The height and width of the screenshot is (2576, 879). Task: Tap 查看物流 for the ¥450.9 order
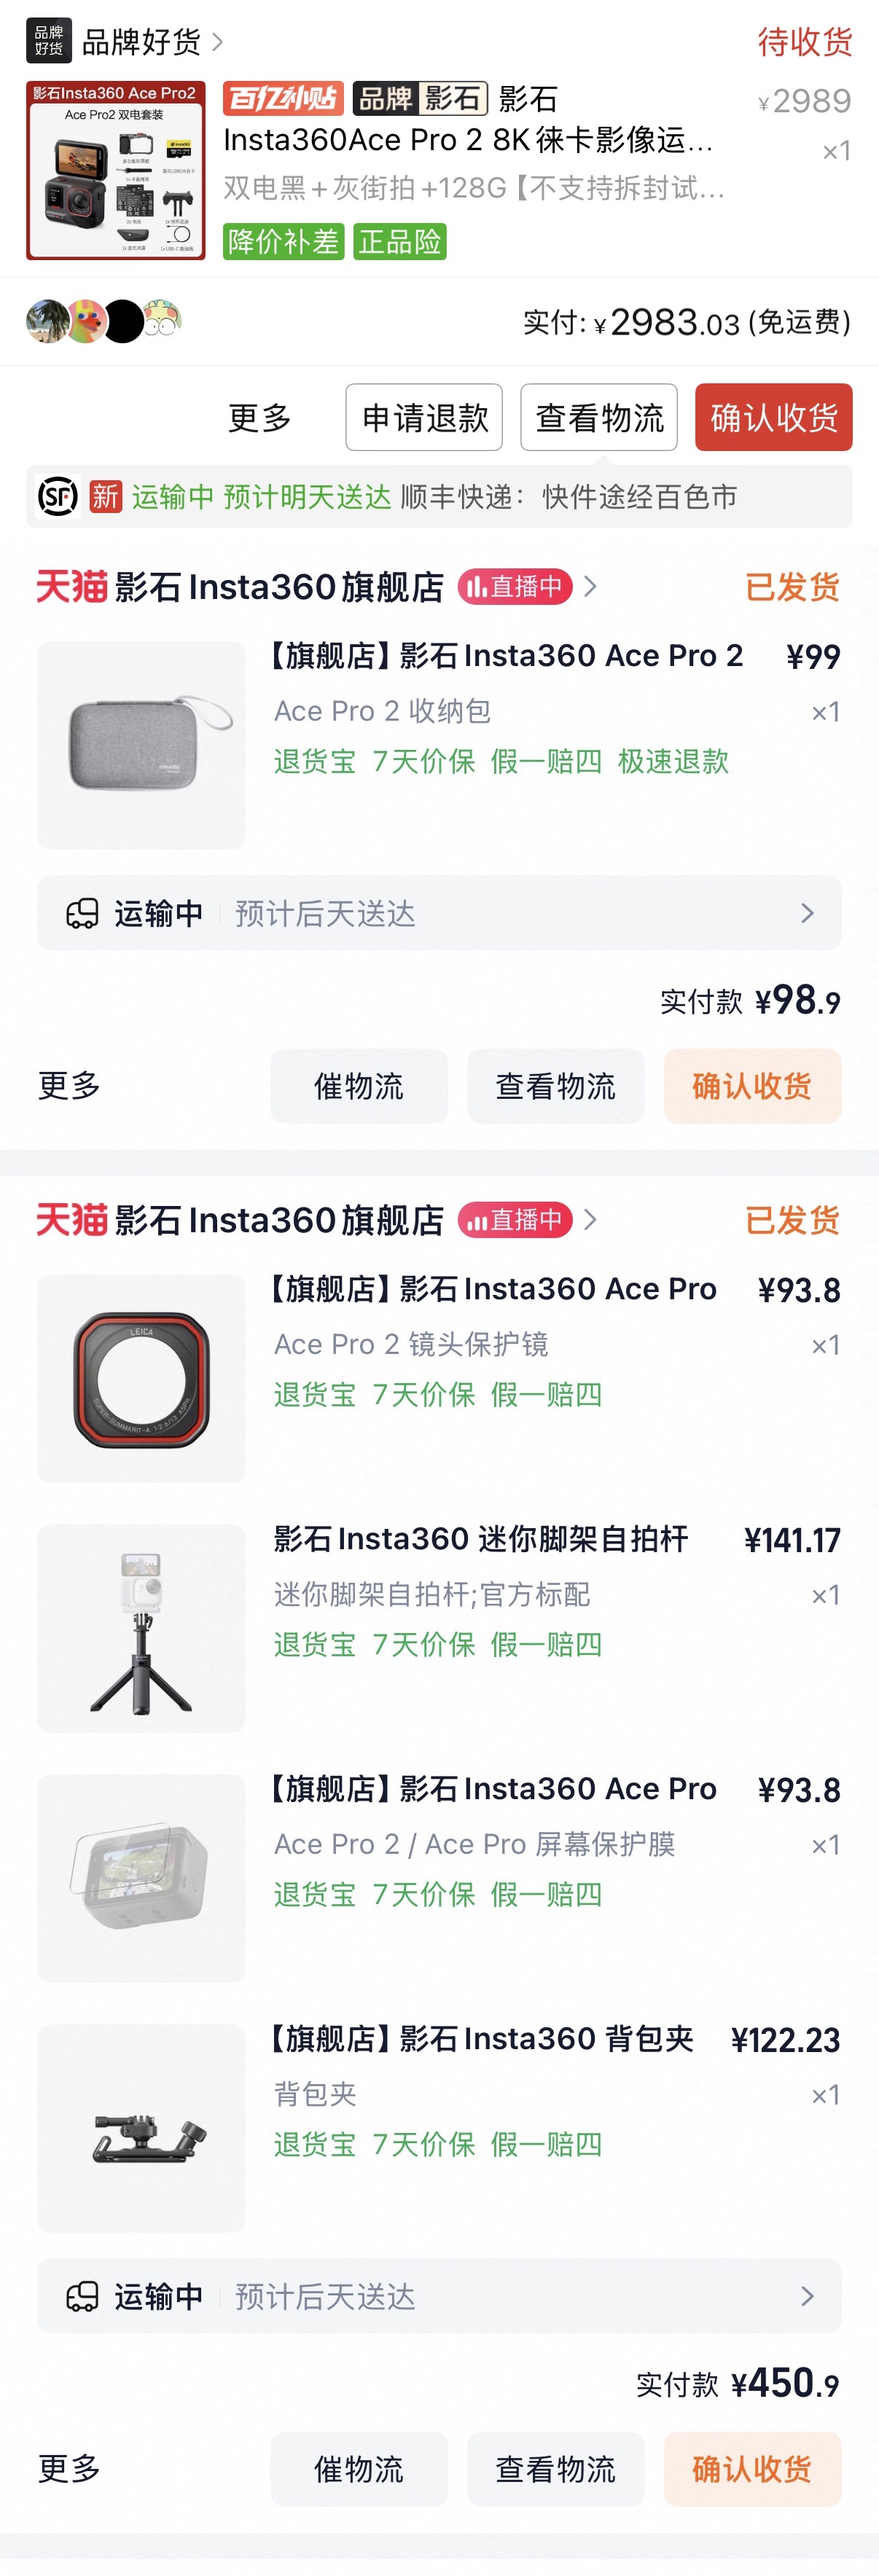tap(555, 2468)
